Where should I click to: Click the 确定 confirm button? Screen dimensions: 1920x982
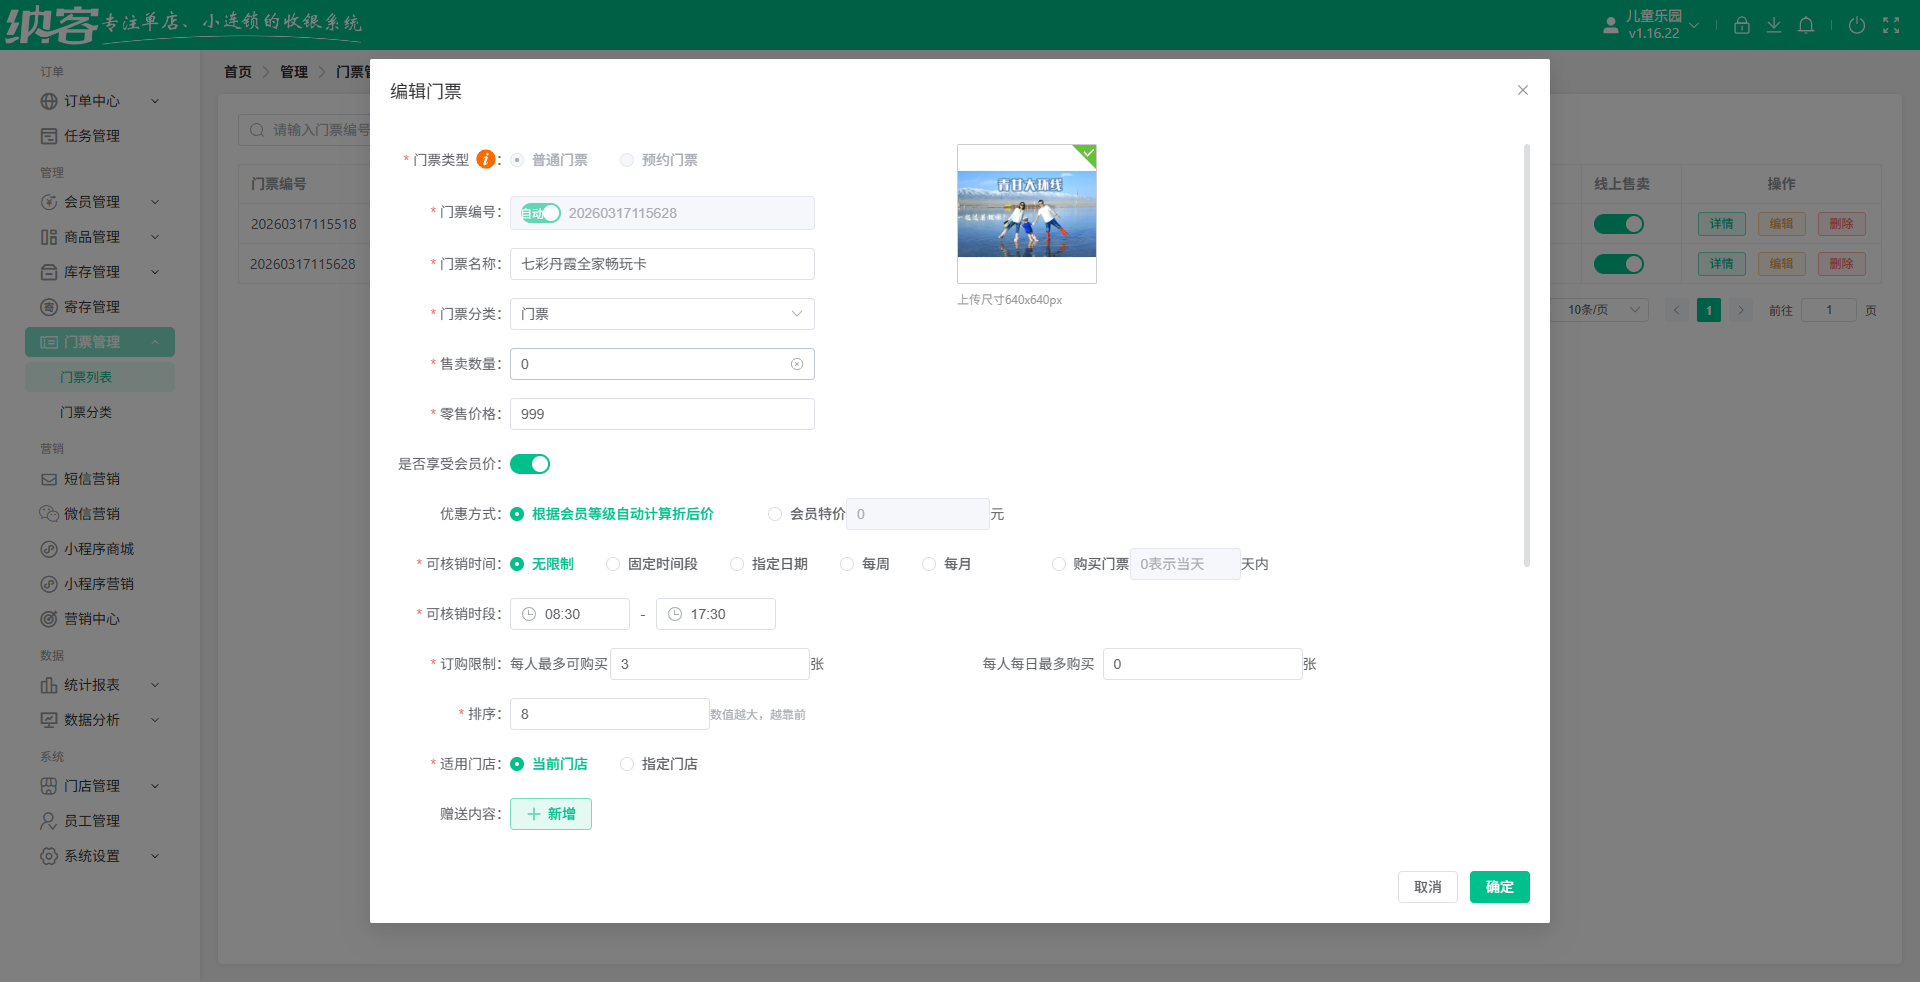click(x=1499, y=887)
